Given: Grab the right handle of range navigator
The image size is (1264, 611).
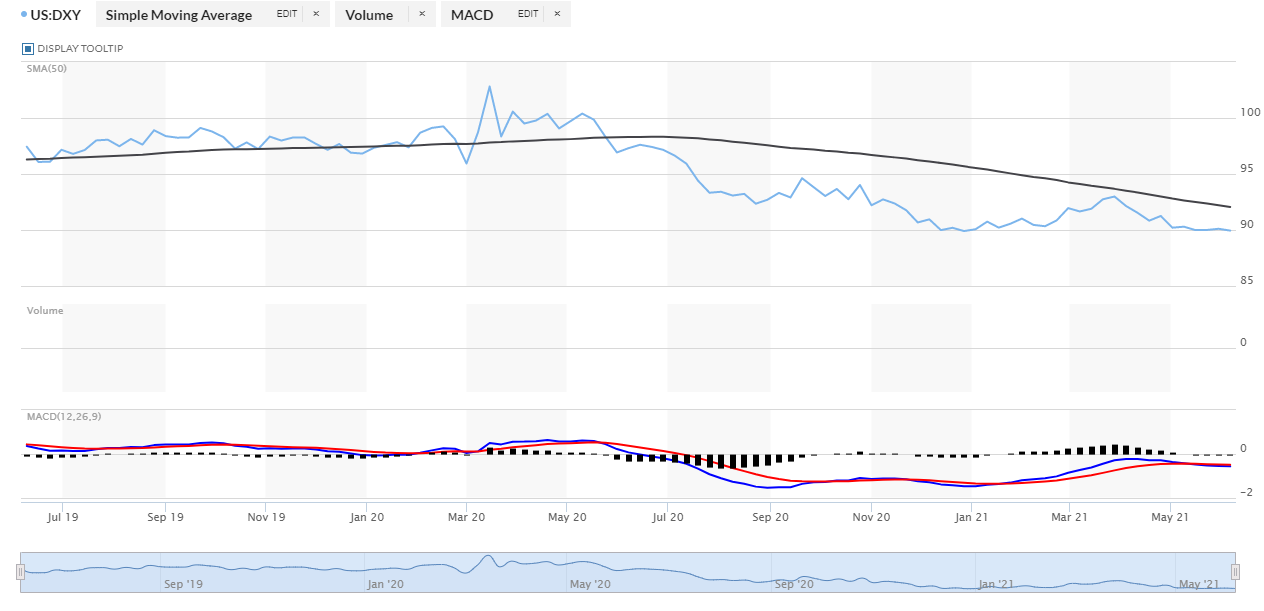Looking at the screenshot, I should [1235, 571].
